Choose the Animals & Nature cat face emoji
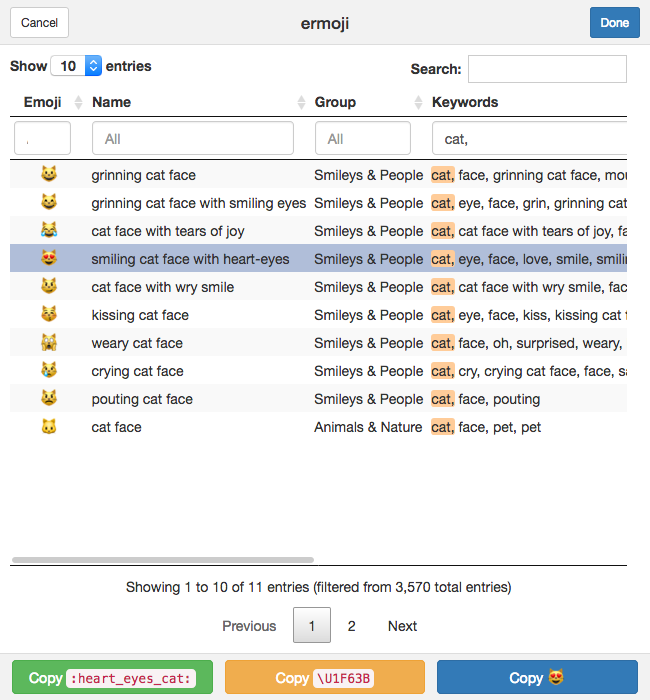The height and width of the screenshot is (700, 650). tap(49, 426)
